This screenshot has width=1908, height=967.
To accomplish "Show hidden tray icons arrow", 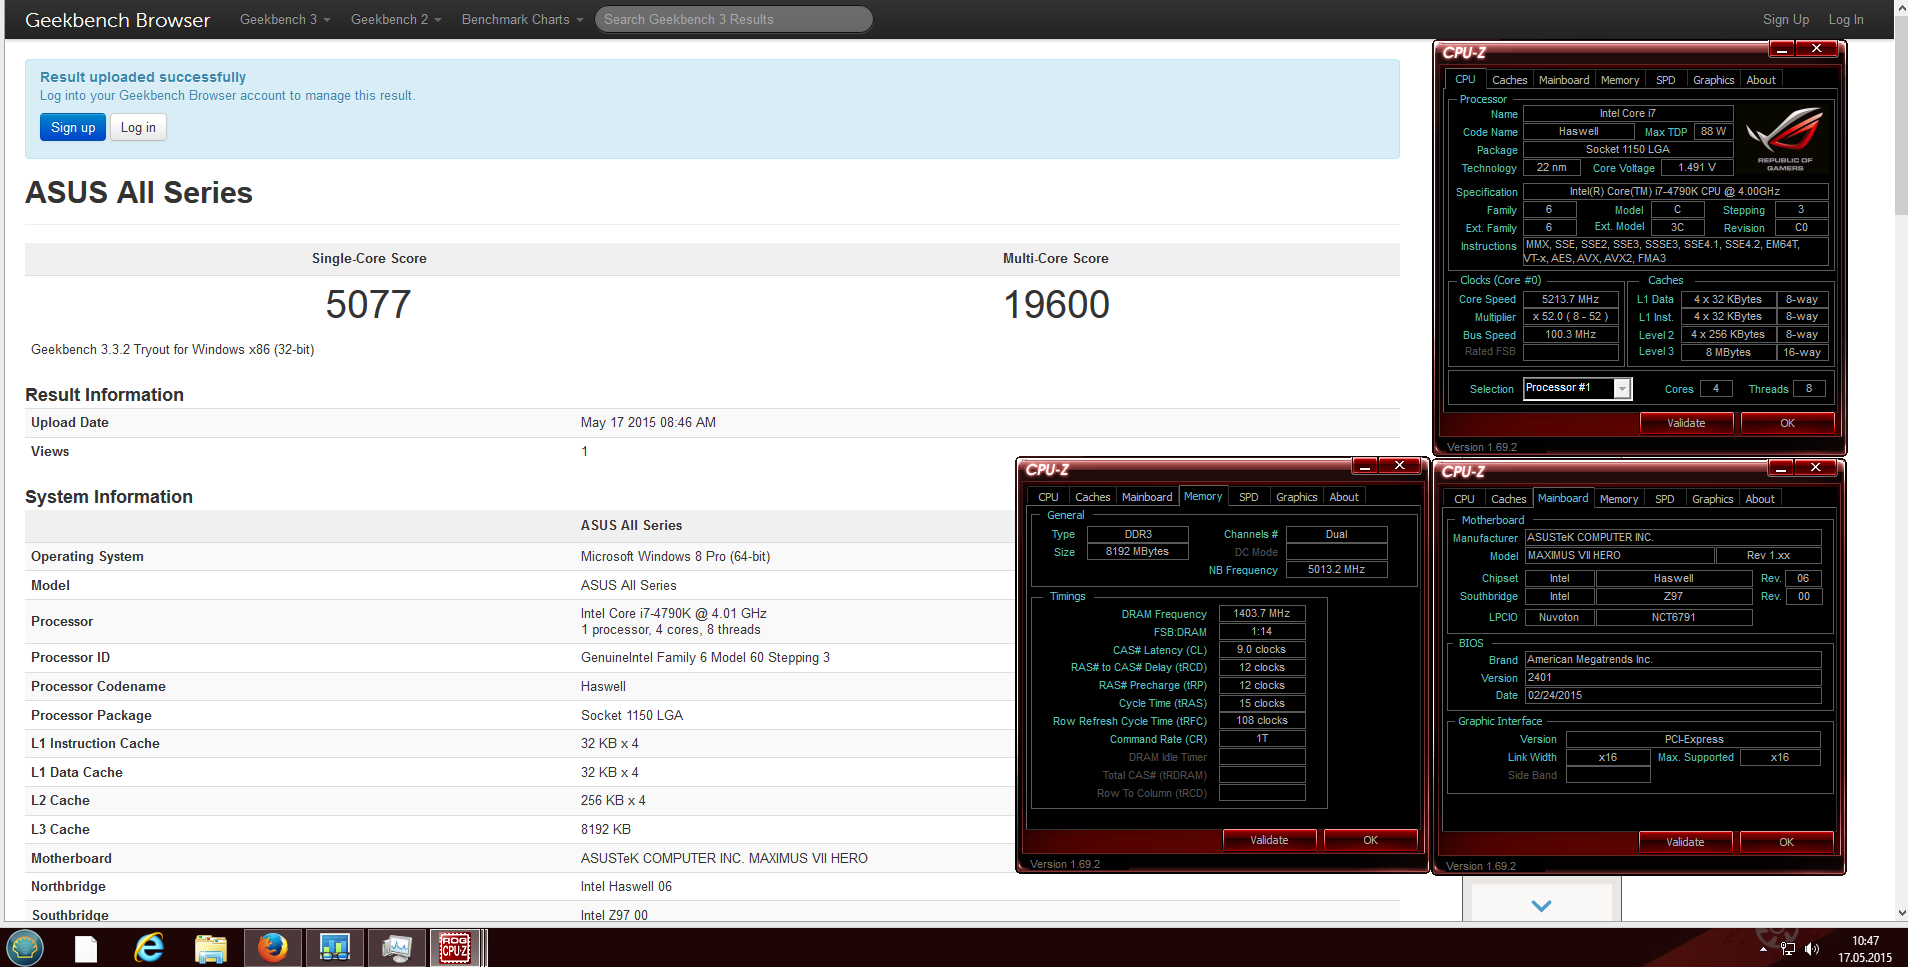I will (1762, 948).
